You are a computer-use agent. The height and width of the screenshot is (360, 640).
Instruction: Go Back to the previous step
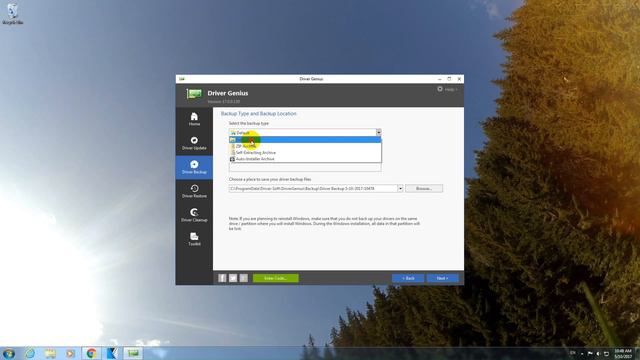click(408, 278)
